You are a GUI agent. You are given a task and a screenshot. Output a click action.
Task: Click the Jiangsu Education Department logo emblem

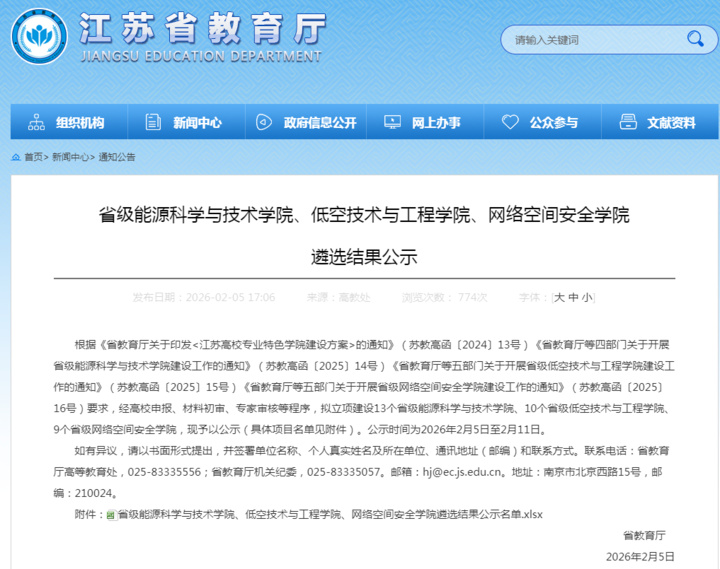pyautogui.click(x=39, y=38)
